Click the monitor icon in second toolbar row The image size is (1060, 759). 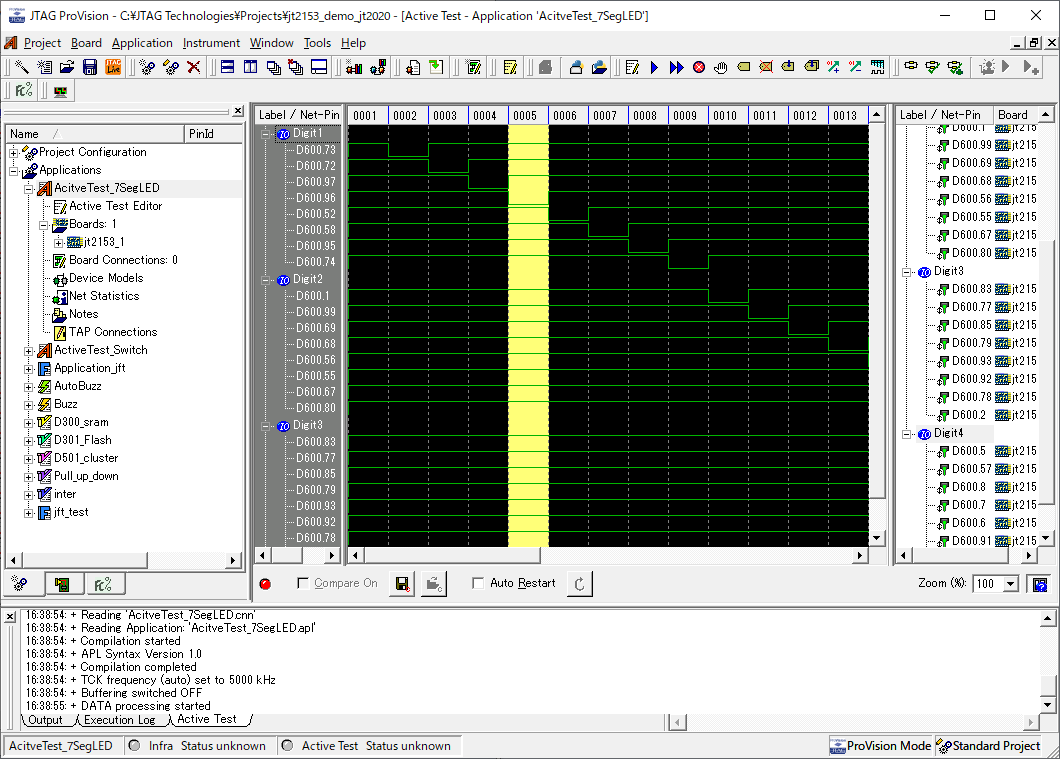60,91
